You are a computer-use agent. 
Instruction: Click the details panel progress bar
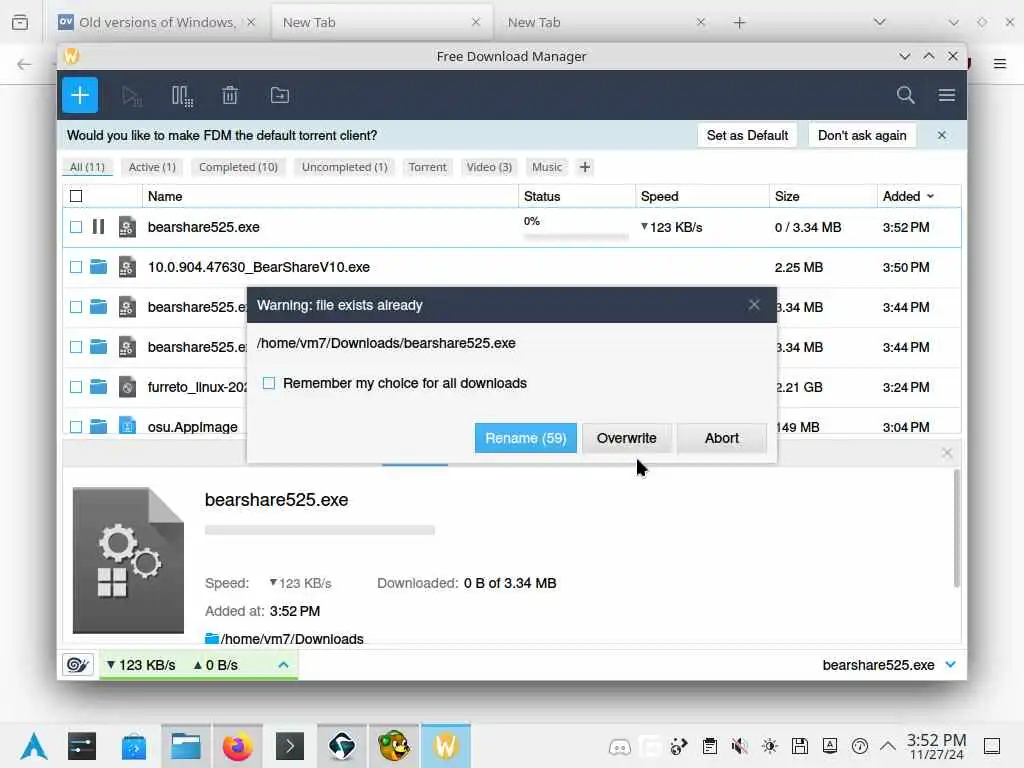pos(320,530)
